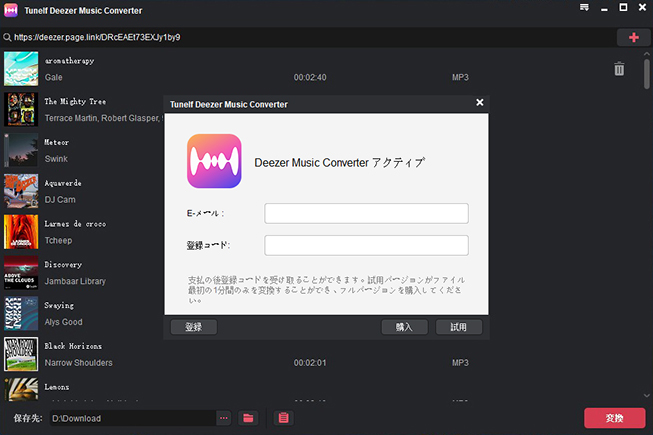The image size is (653, 435).
Task: Click the Tunelf app logo in title bar
Action: 10,10
